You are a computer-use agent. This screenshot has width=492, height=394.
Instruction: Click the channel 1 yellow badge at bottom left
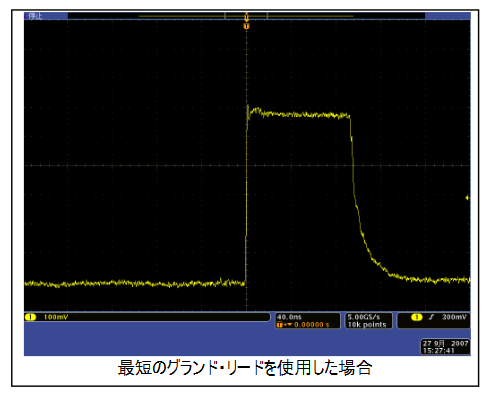coord(31,317)
